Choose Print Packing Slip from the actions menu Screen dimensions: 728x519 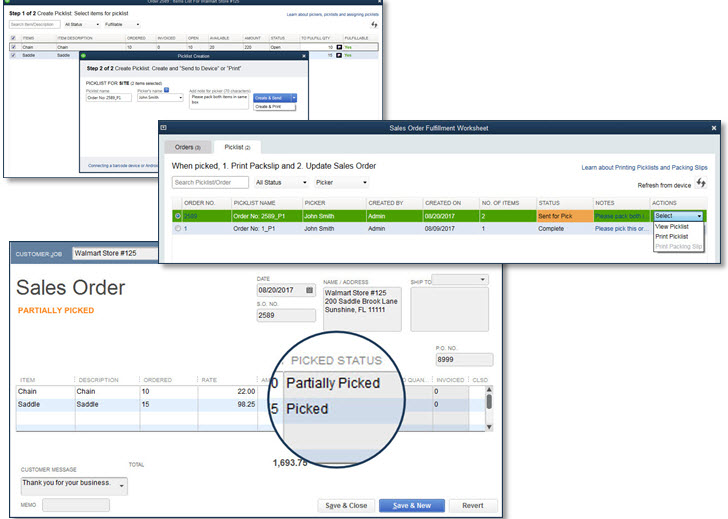(x=678, y=247)
